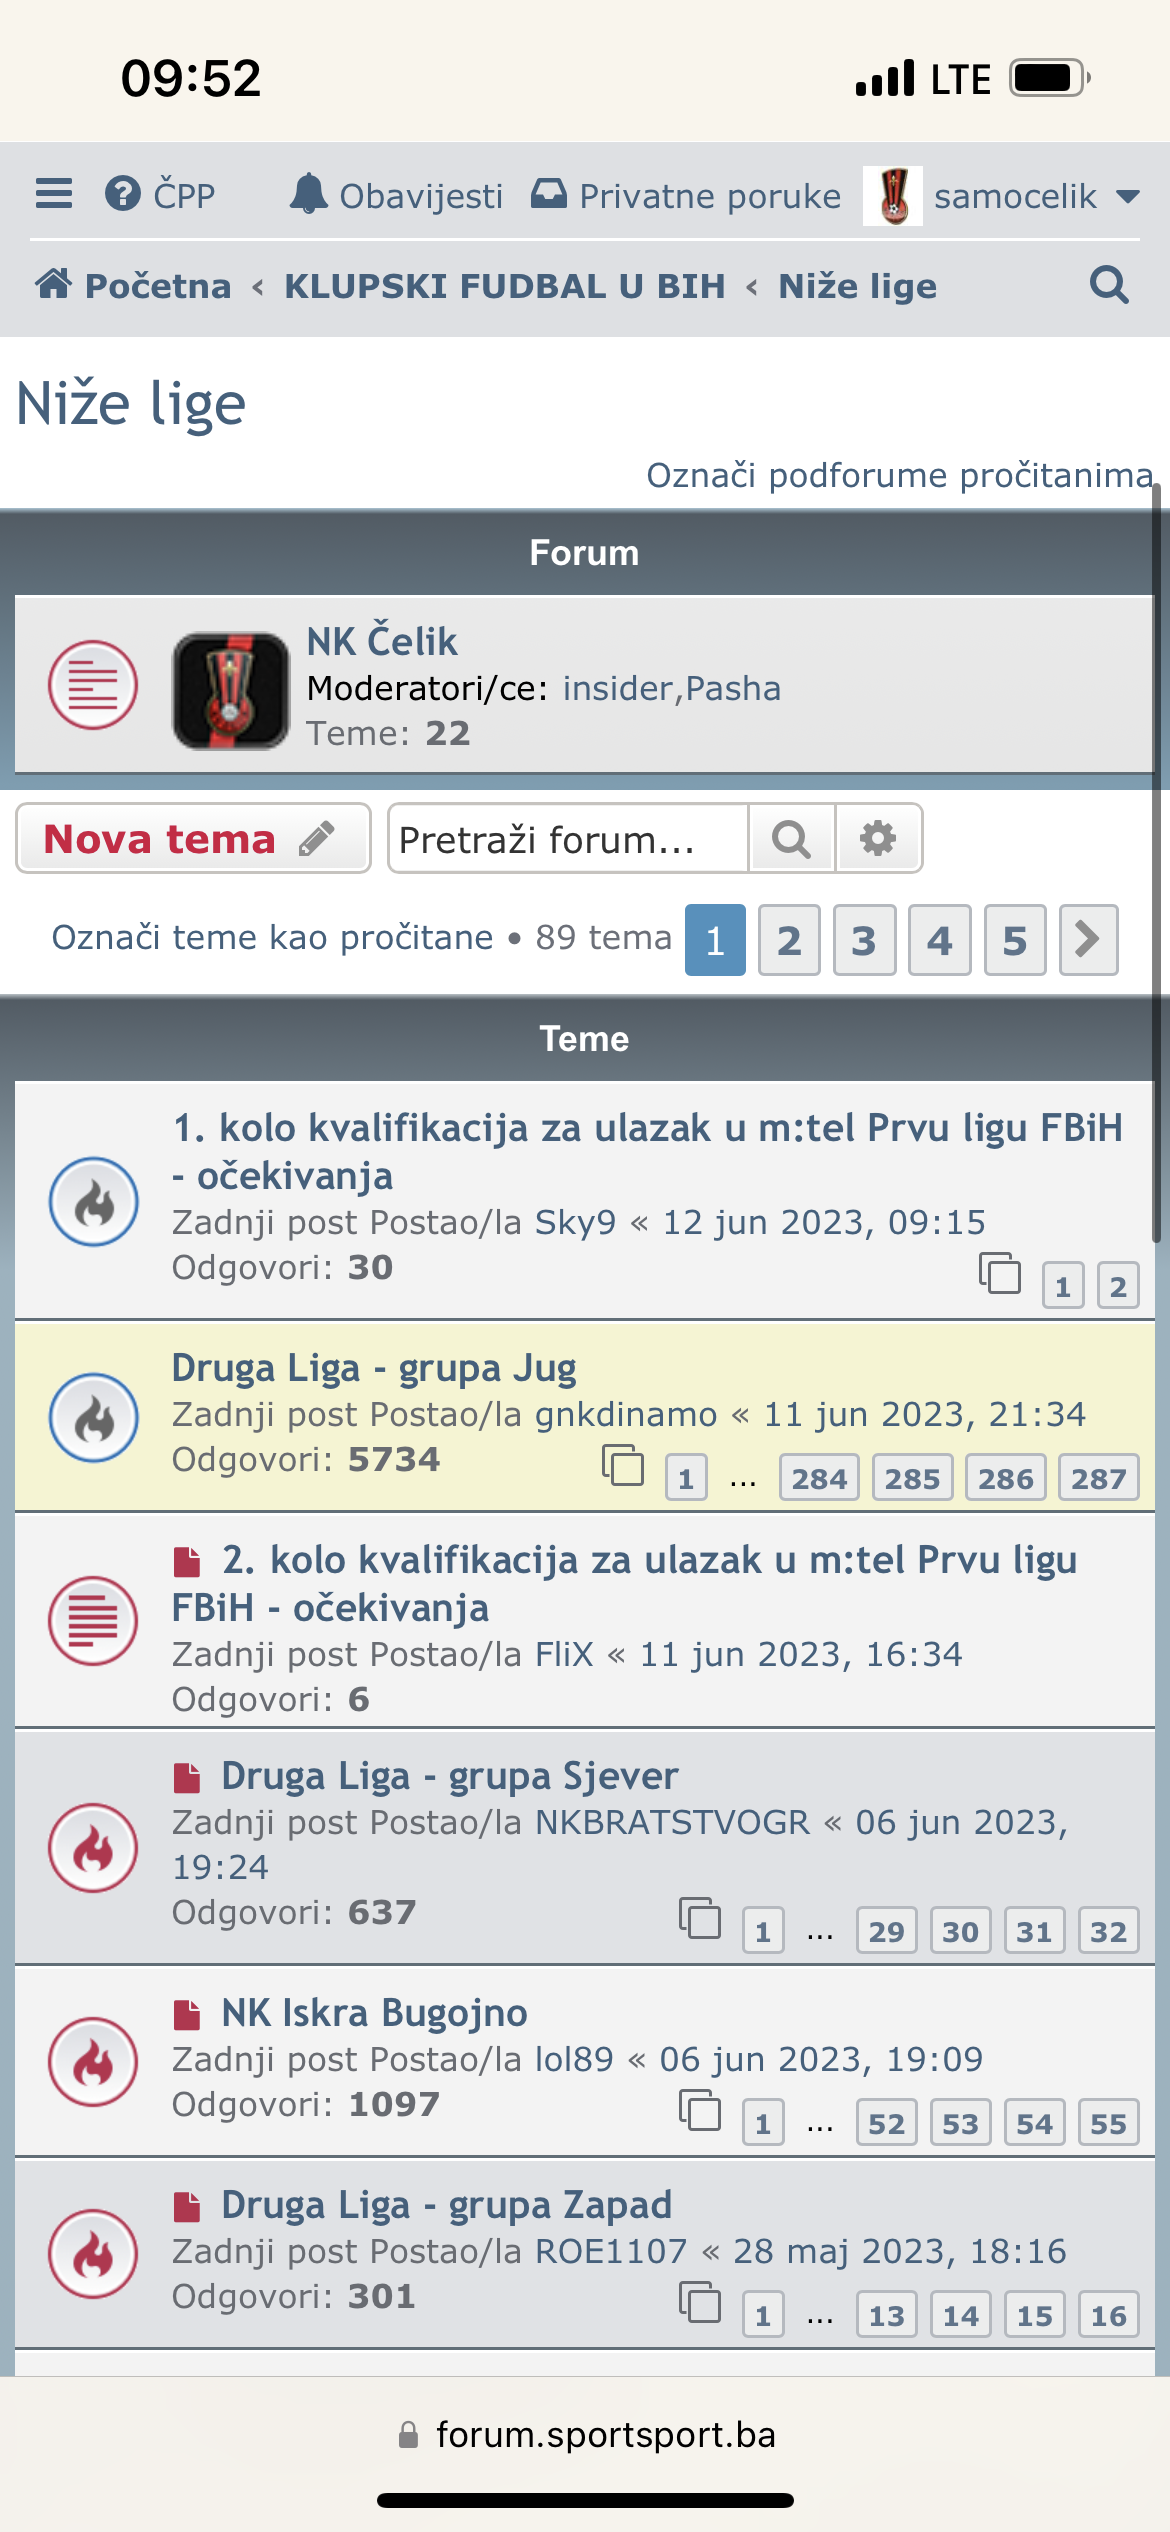The image size is (1170, 2532).
Task: Open NKBRATSTVOGR user profile
Action: [x=672, y=1822]
